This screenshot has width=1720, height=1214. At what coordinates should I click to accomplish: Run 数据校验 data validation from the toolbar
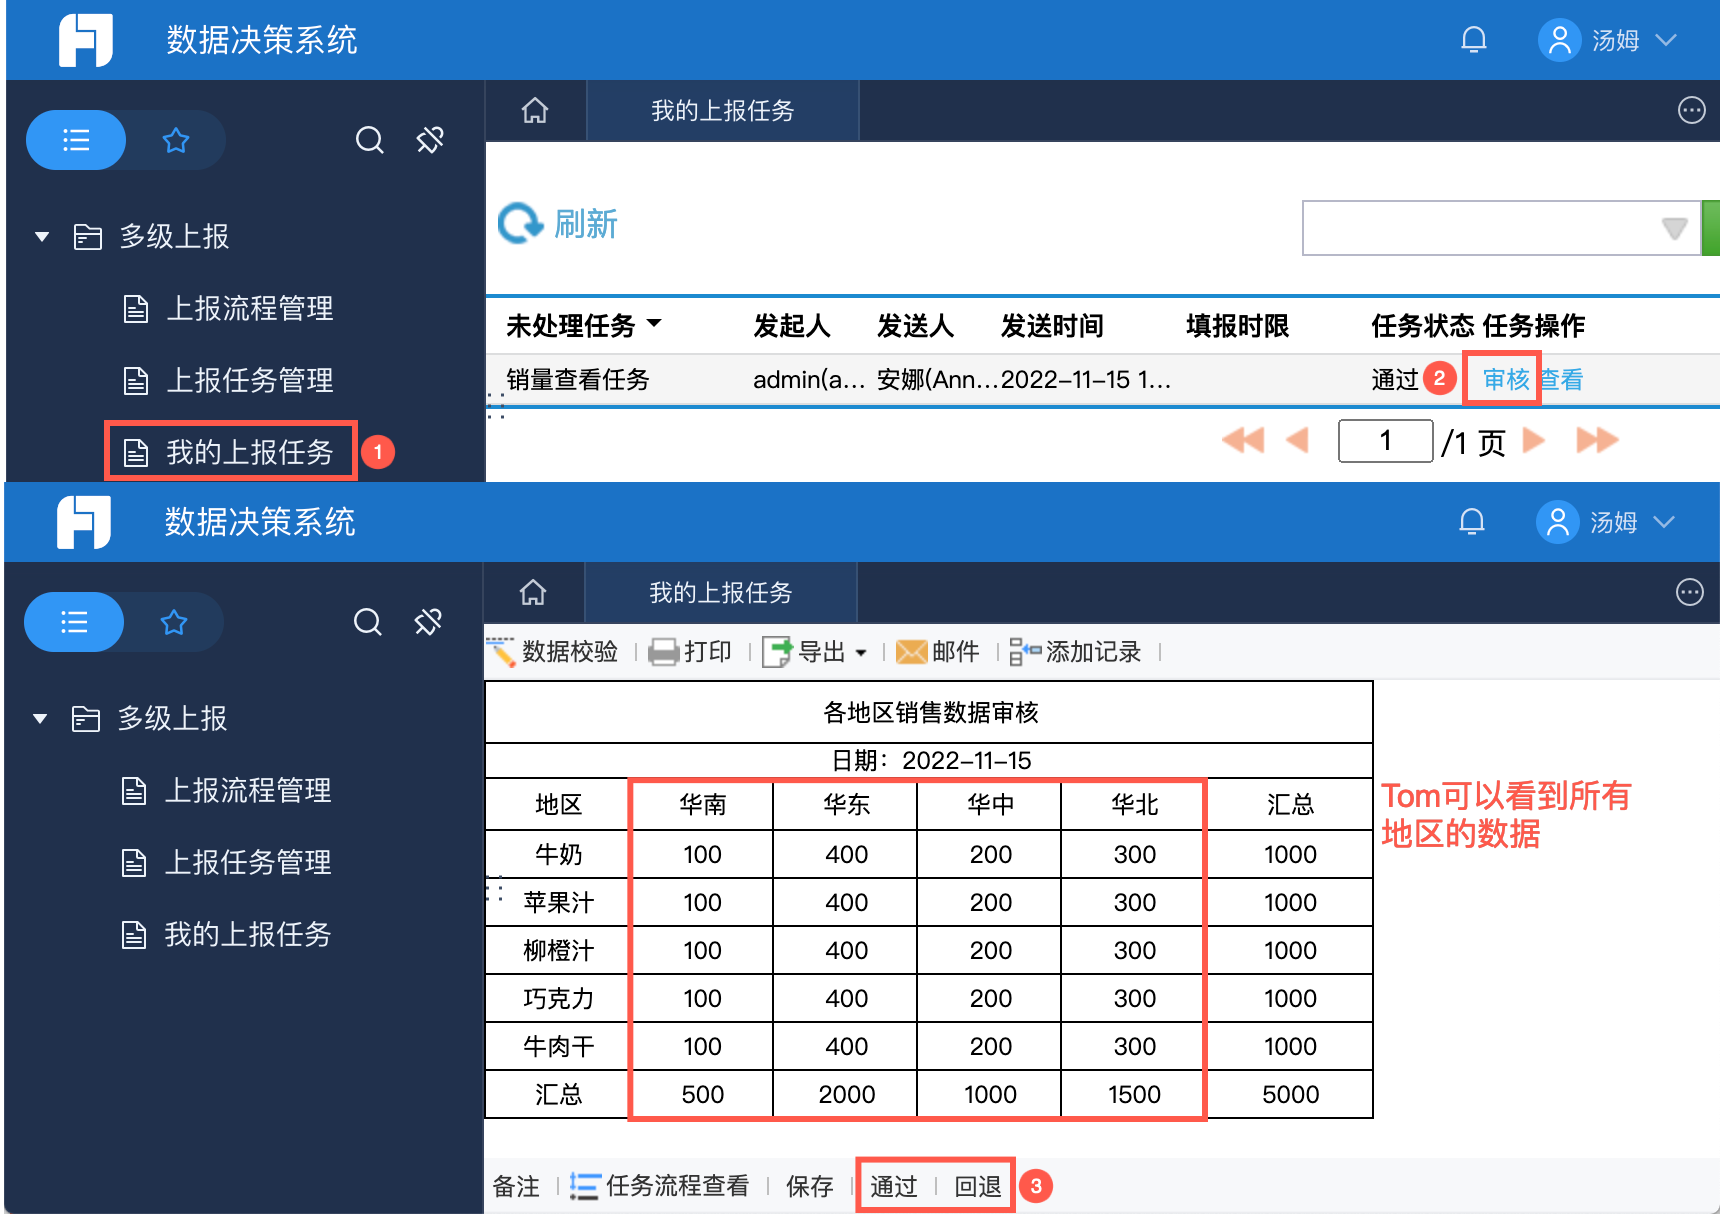(552, 652)
